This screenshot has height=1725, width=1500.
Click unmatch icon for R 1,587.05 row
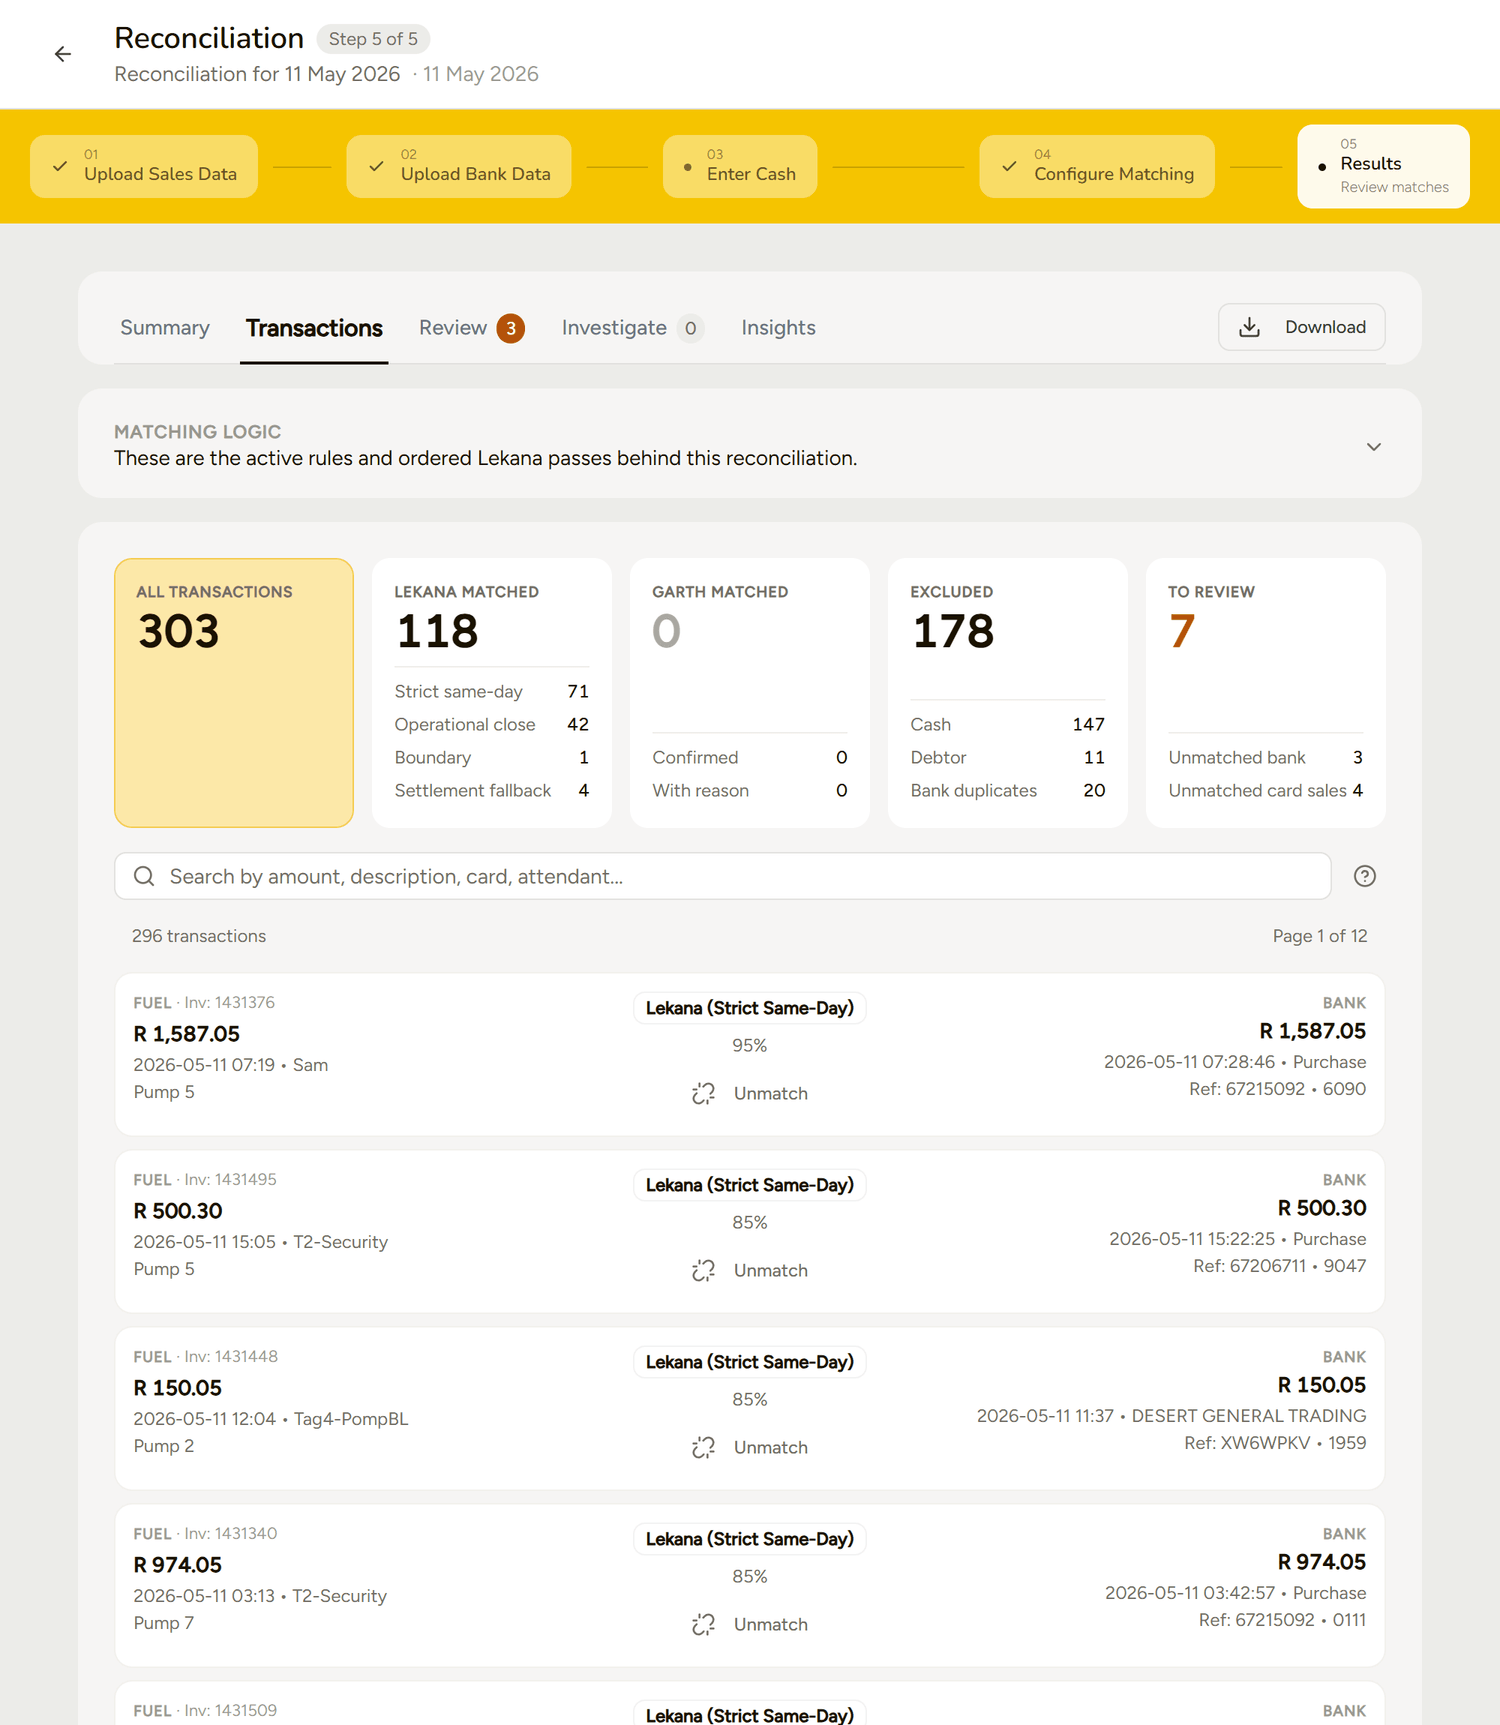pos(703,1093)
